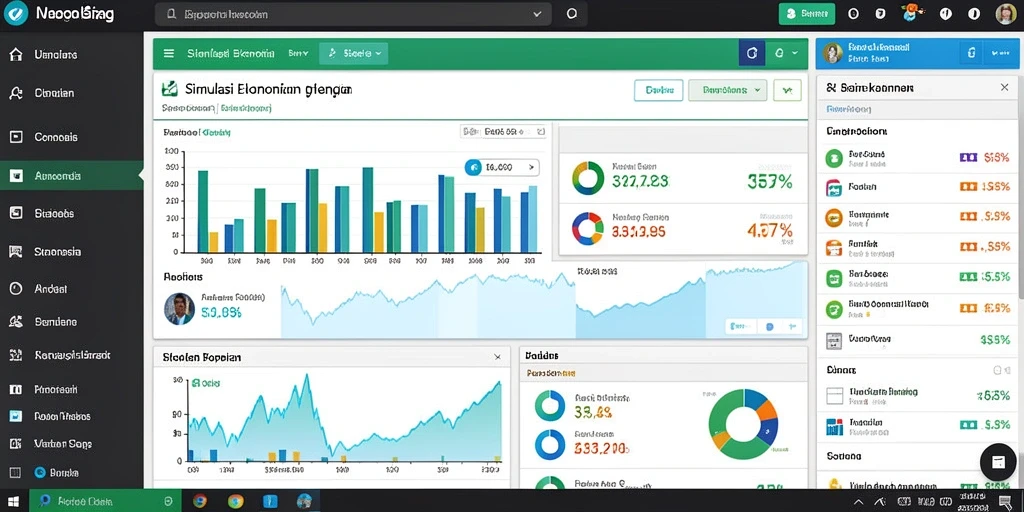Click the controls at the line chart's lower right

point(763,325)
